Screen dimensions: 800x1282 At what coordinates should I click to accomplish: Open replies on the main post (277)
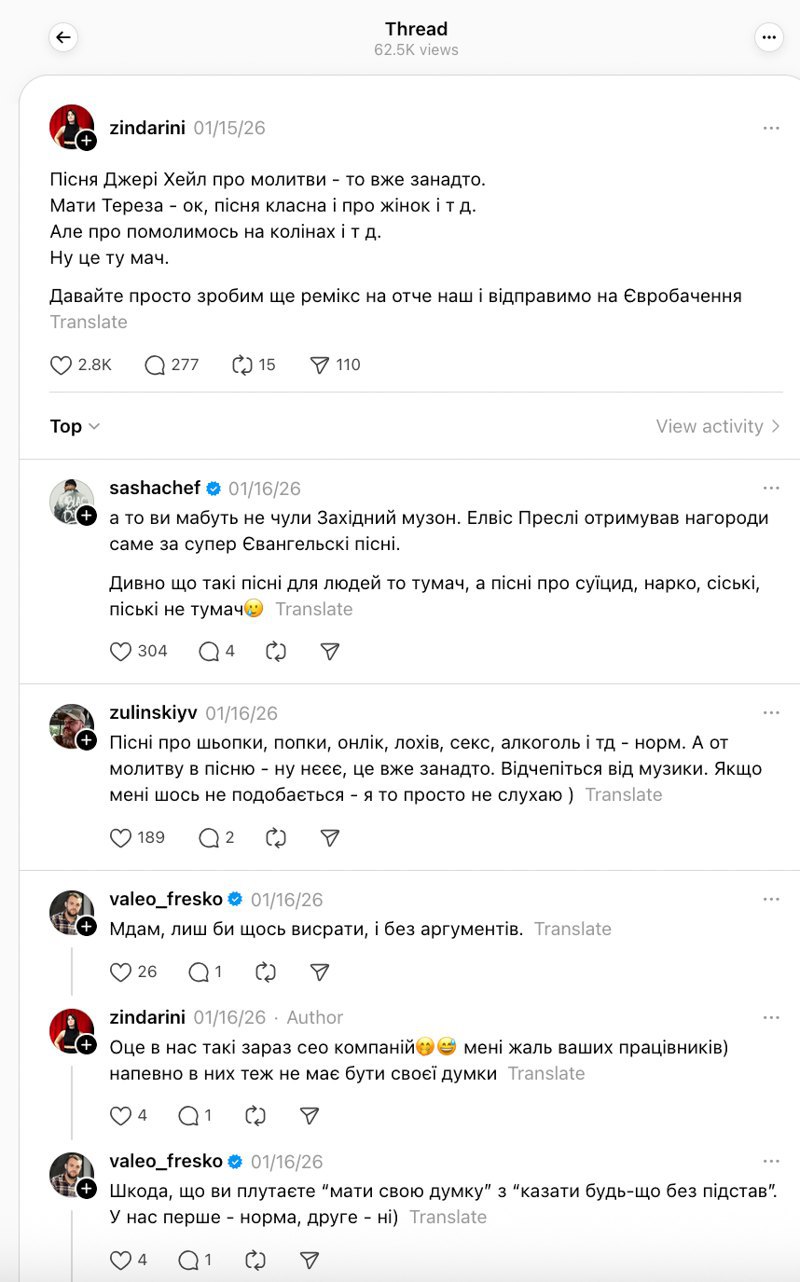click(x=155, y=365)
